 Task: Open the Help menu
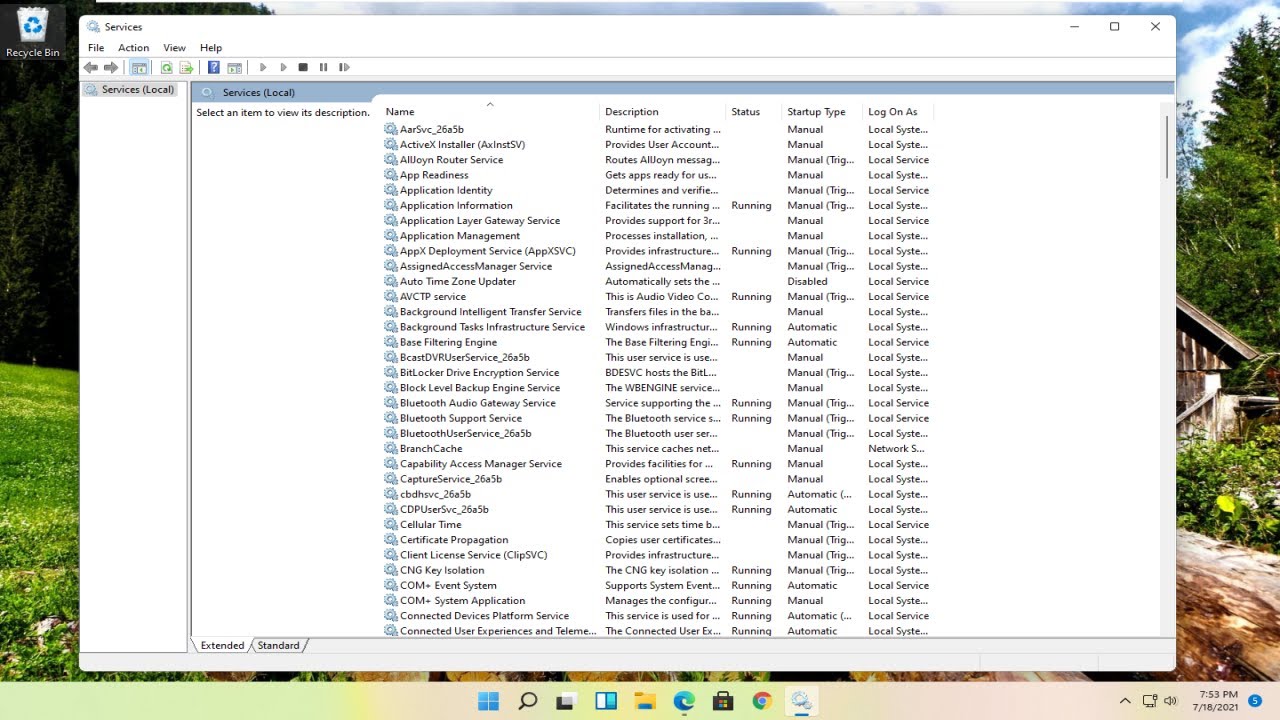[211, 47]
